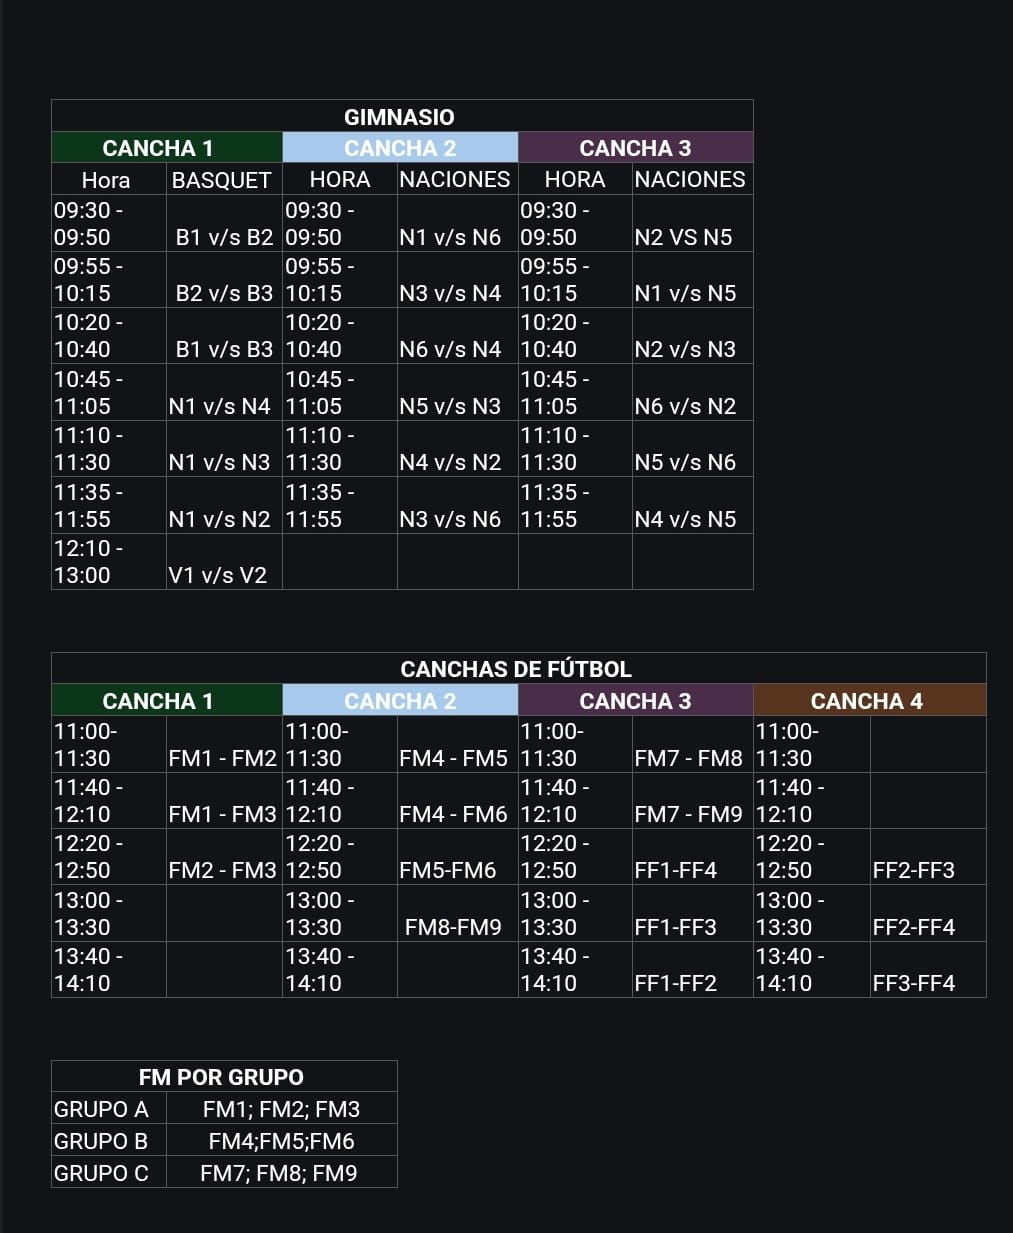Select the FM4;FM5;FM6 group cell
The height and width of the screenshot is (1233, 1013).
coord(281,1141)
